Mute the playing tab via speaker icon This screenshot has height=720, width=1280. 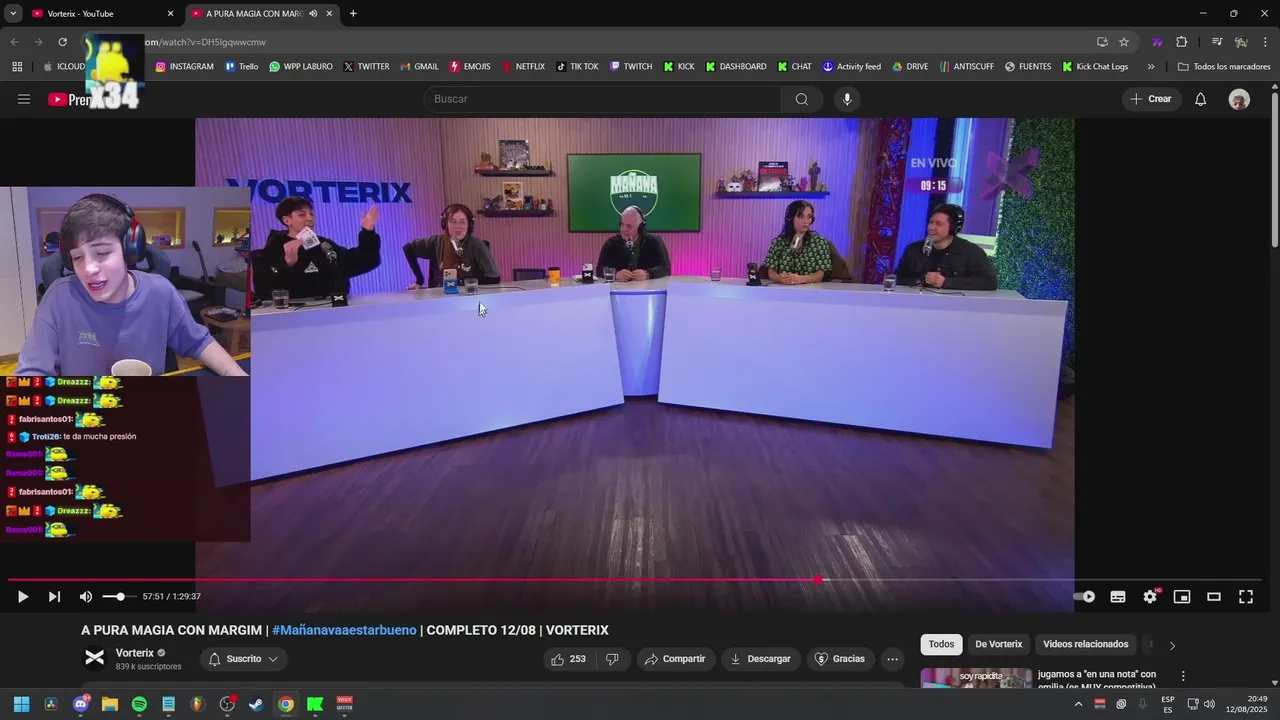pos(313,14)
